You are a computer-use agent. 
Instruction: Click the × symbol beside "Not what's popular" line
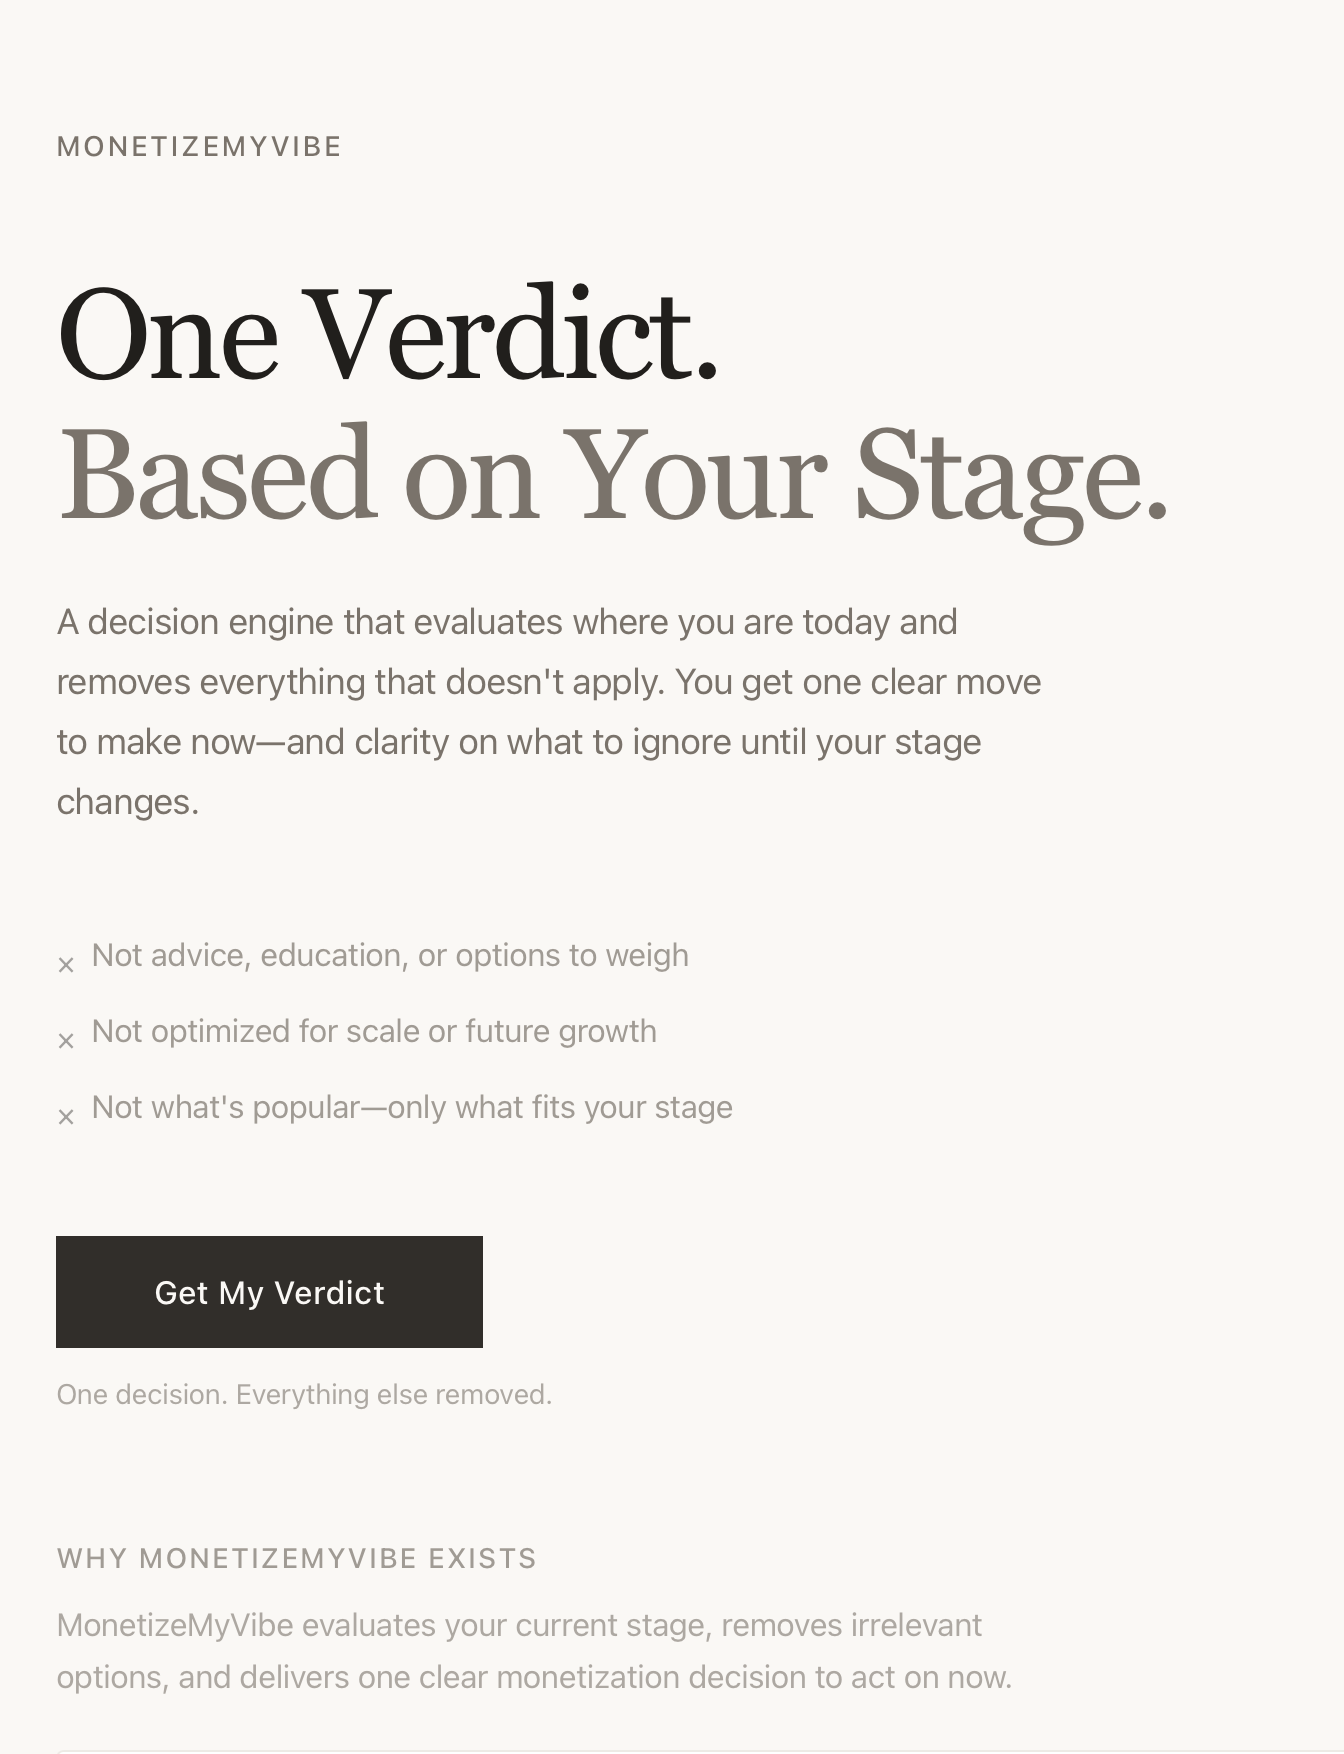tap(68, 1116)
